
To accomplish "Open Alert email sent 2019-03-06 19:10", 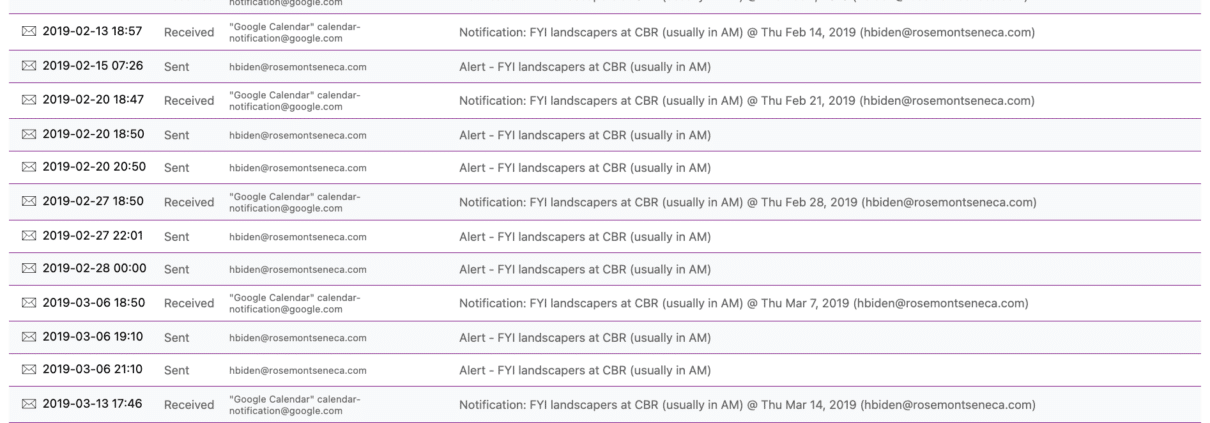I will (584, 337).
